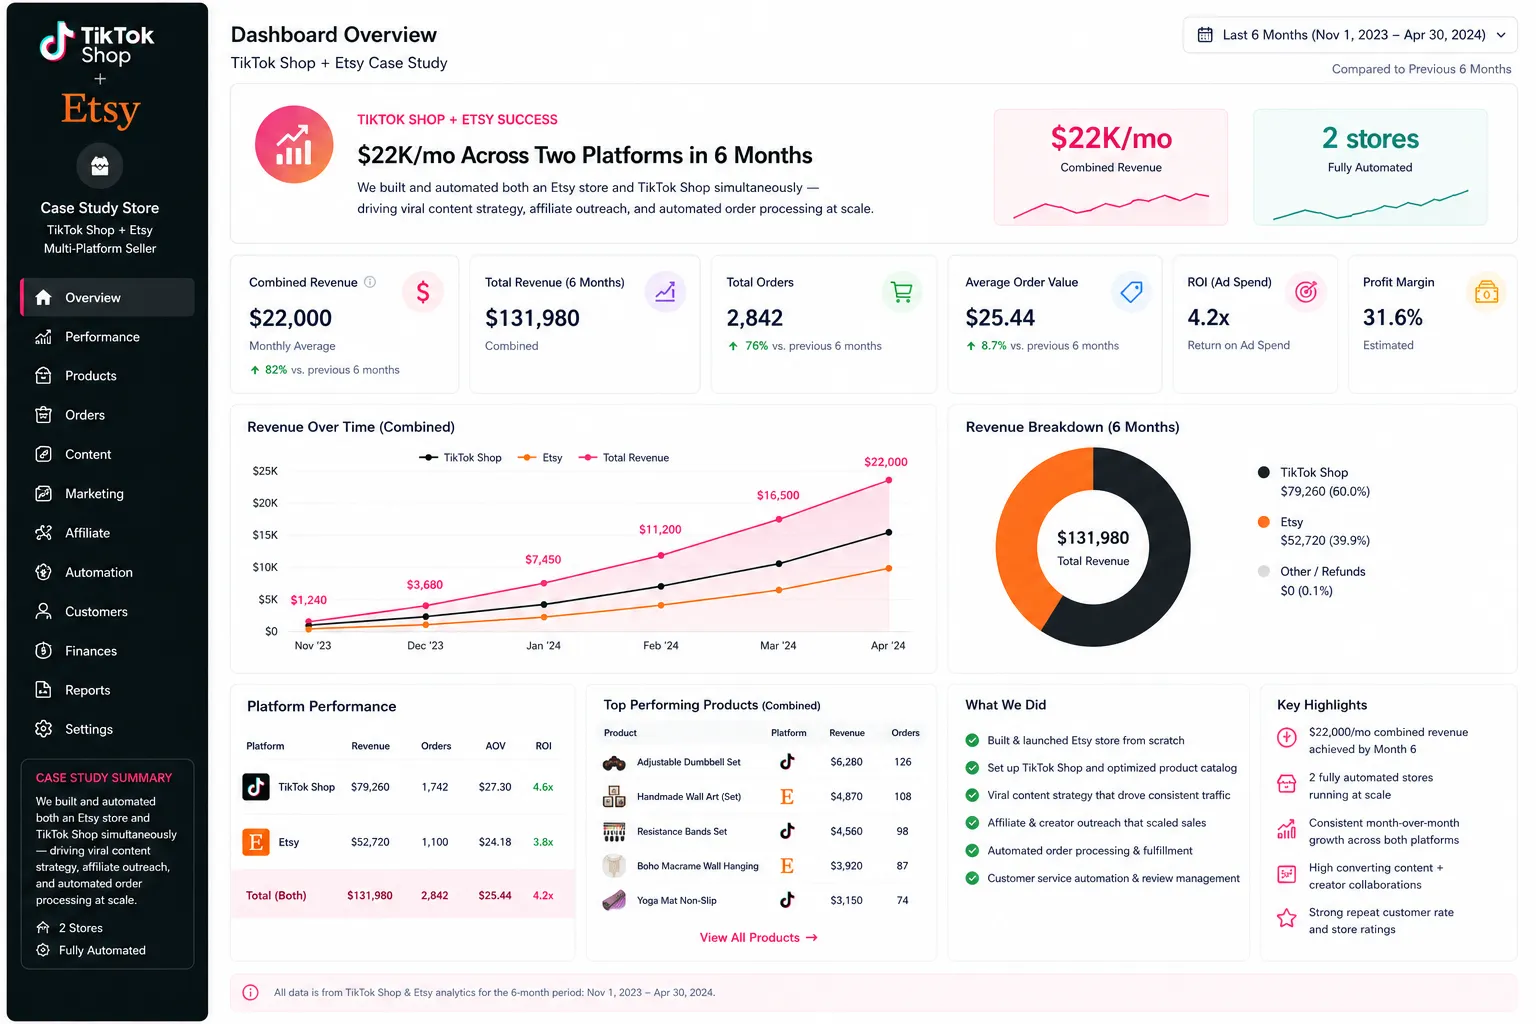This screenshot has width=1536, height=1024.
Task: Click the TikTok Shop logo in sidebar
Action: 97,43
